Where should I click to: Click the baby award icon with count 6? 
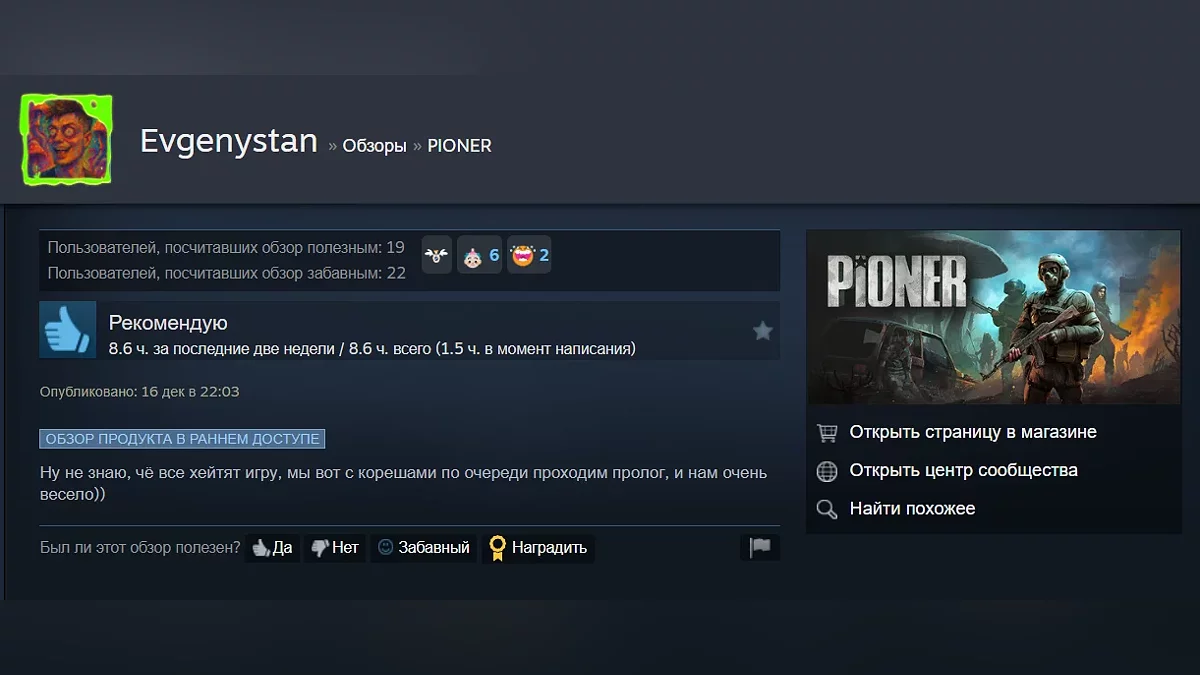[x=479, y=256]
